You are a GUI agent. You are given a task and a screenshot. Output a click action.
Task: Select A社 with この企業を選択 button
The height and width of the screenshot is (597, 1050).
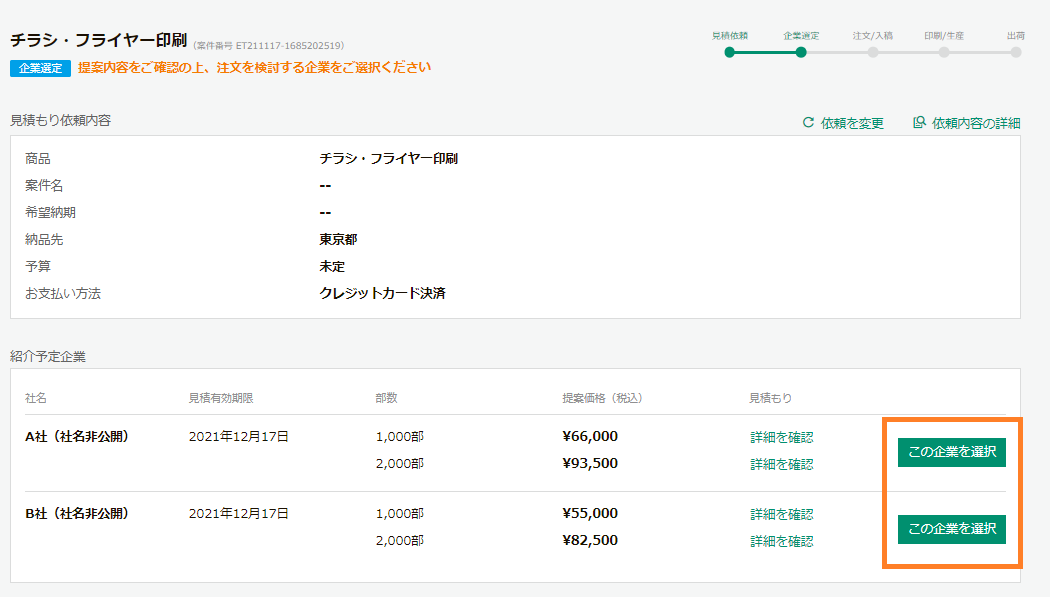pos(951,450)
